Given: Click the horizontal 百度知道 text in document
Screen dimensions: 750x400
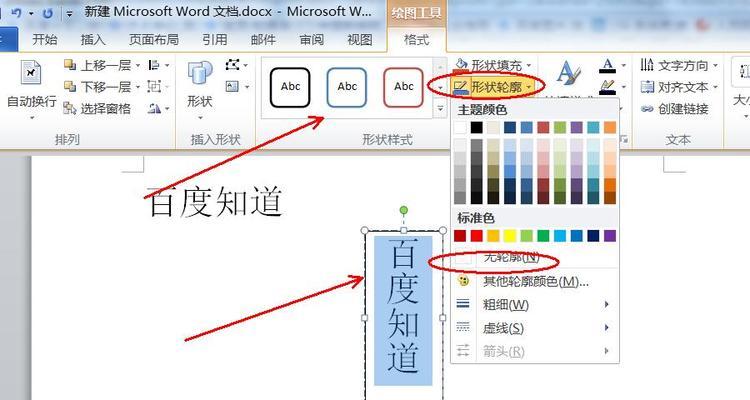Looking at the screenshot, I should click(215, 201).
